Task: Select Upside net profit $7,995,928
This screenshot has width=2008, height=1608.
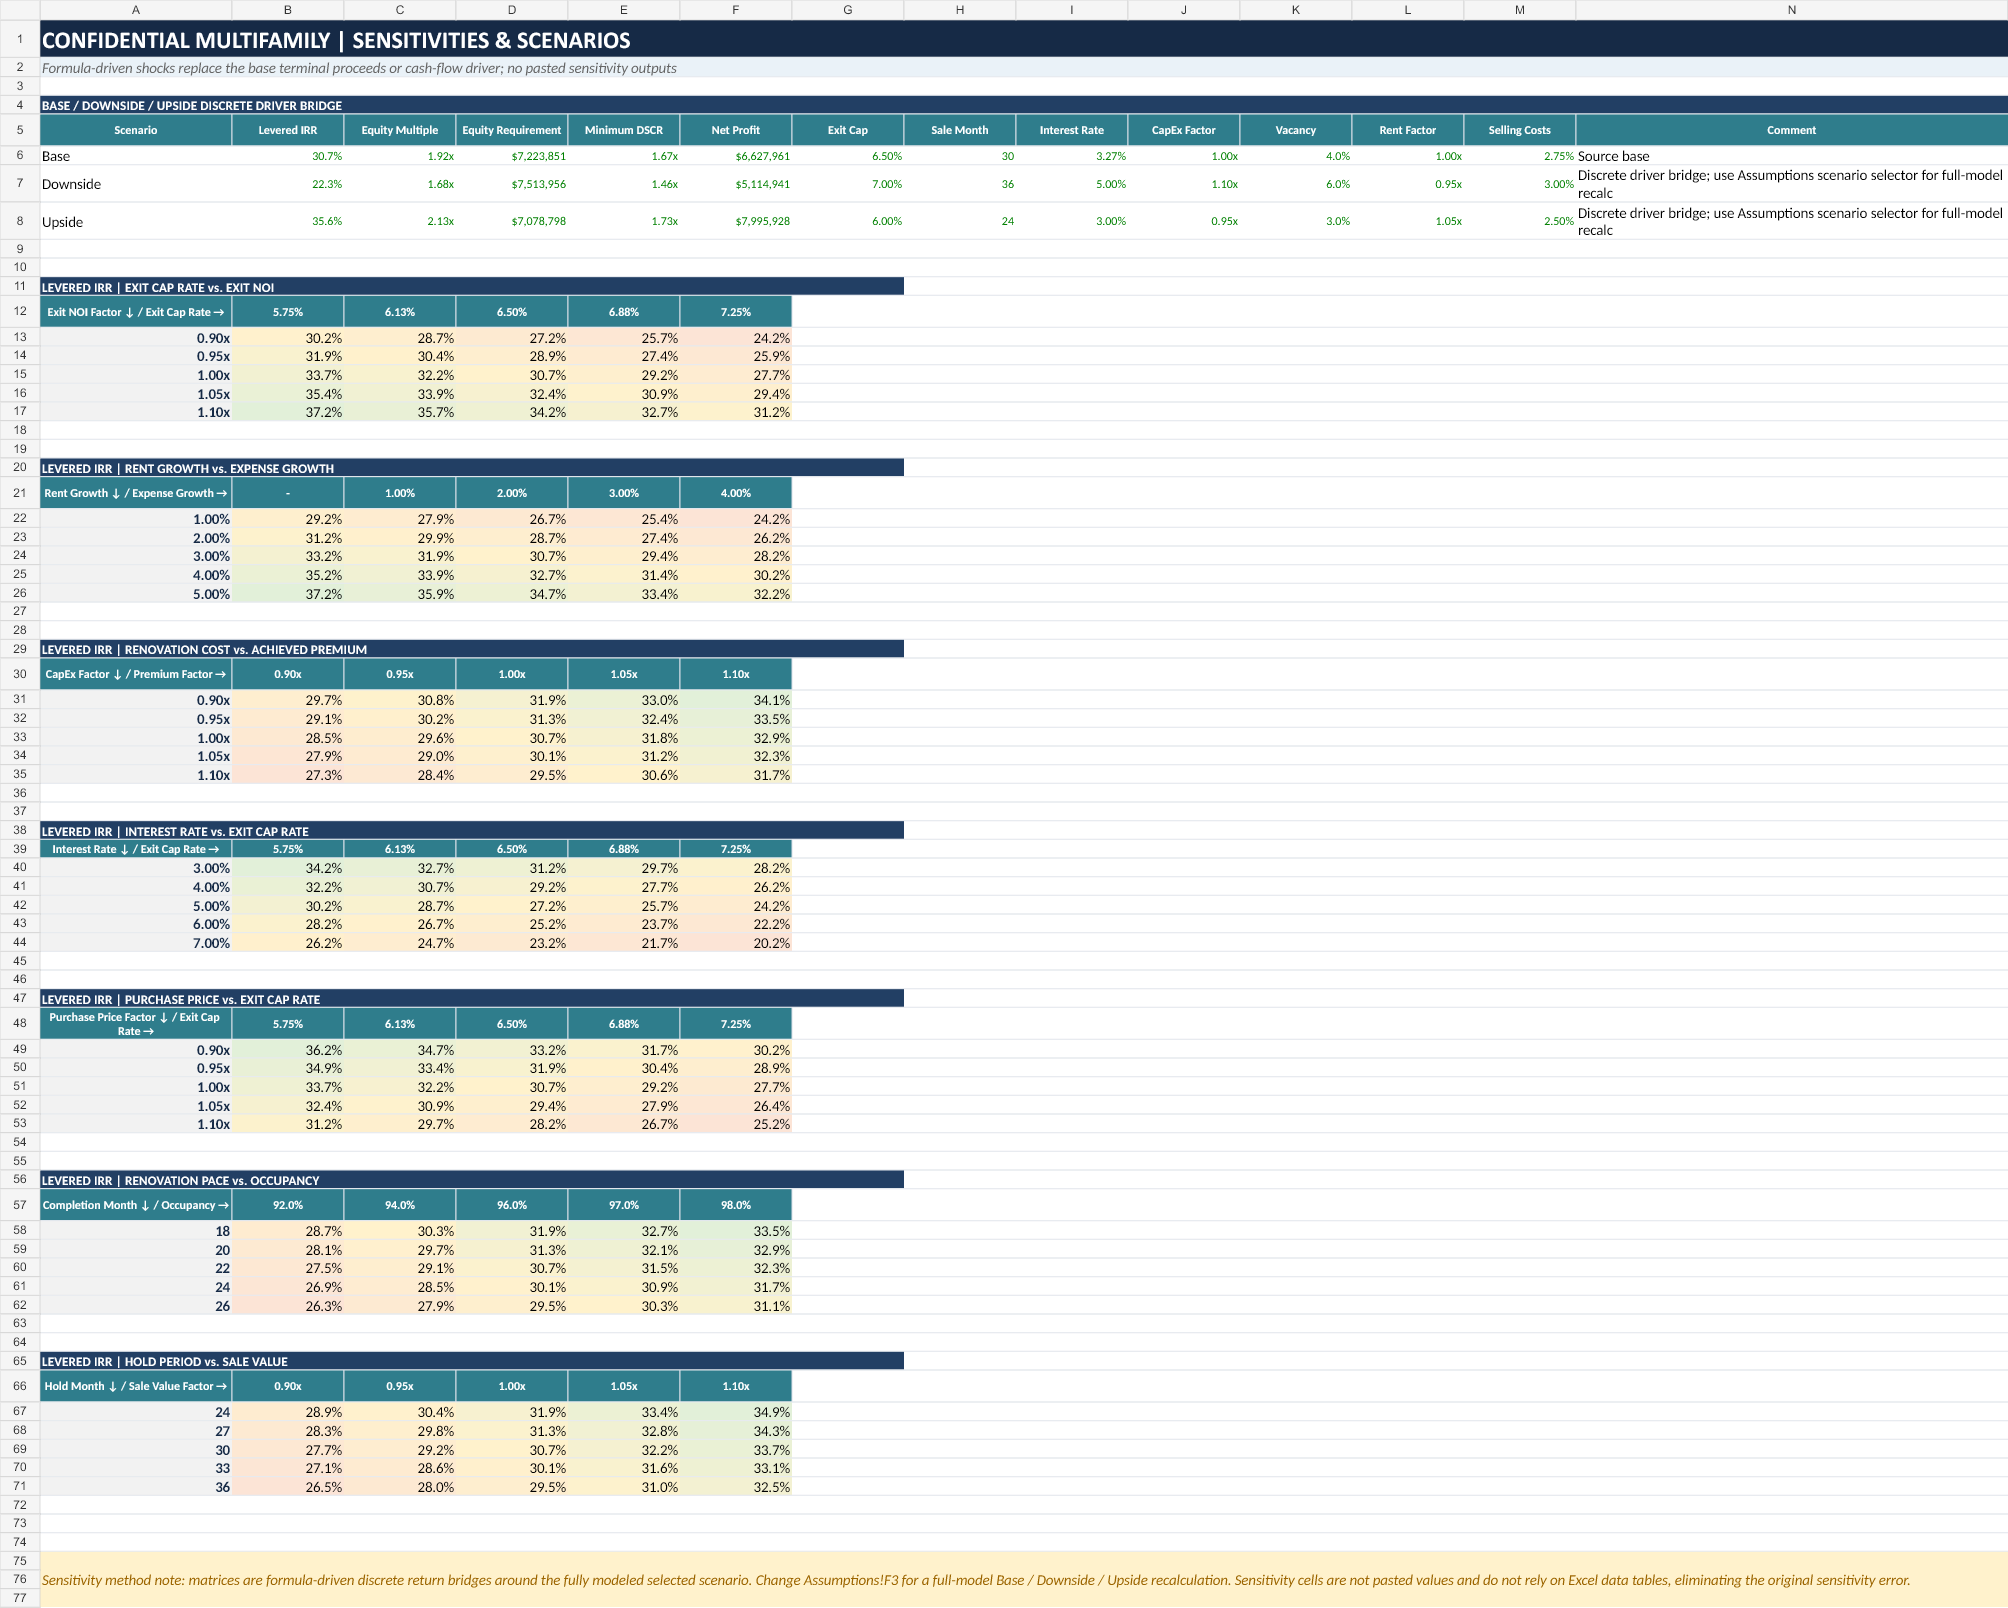Action: (736, 222)
